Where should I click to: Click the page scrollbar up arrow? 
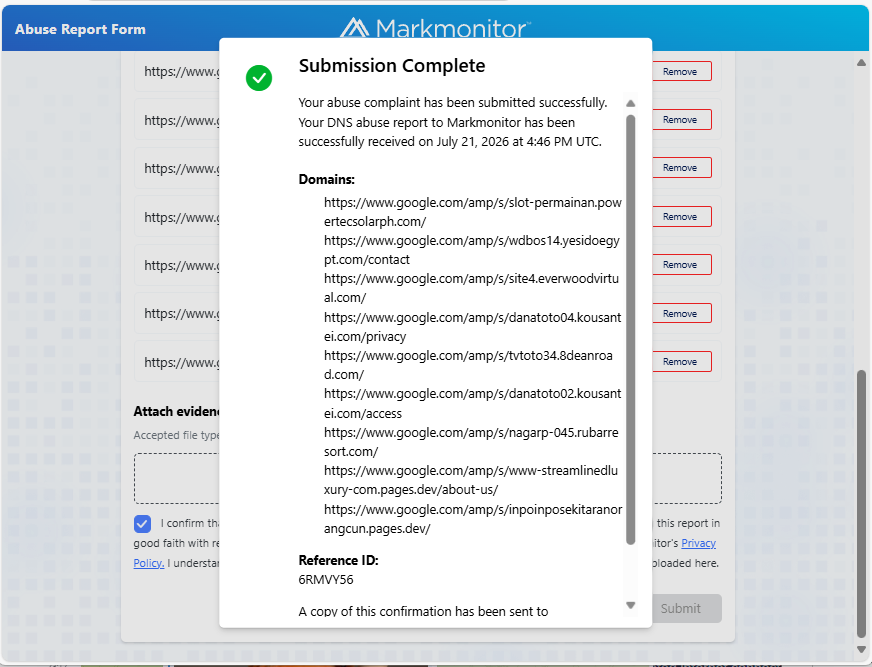(x=861, y=62)
